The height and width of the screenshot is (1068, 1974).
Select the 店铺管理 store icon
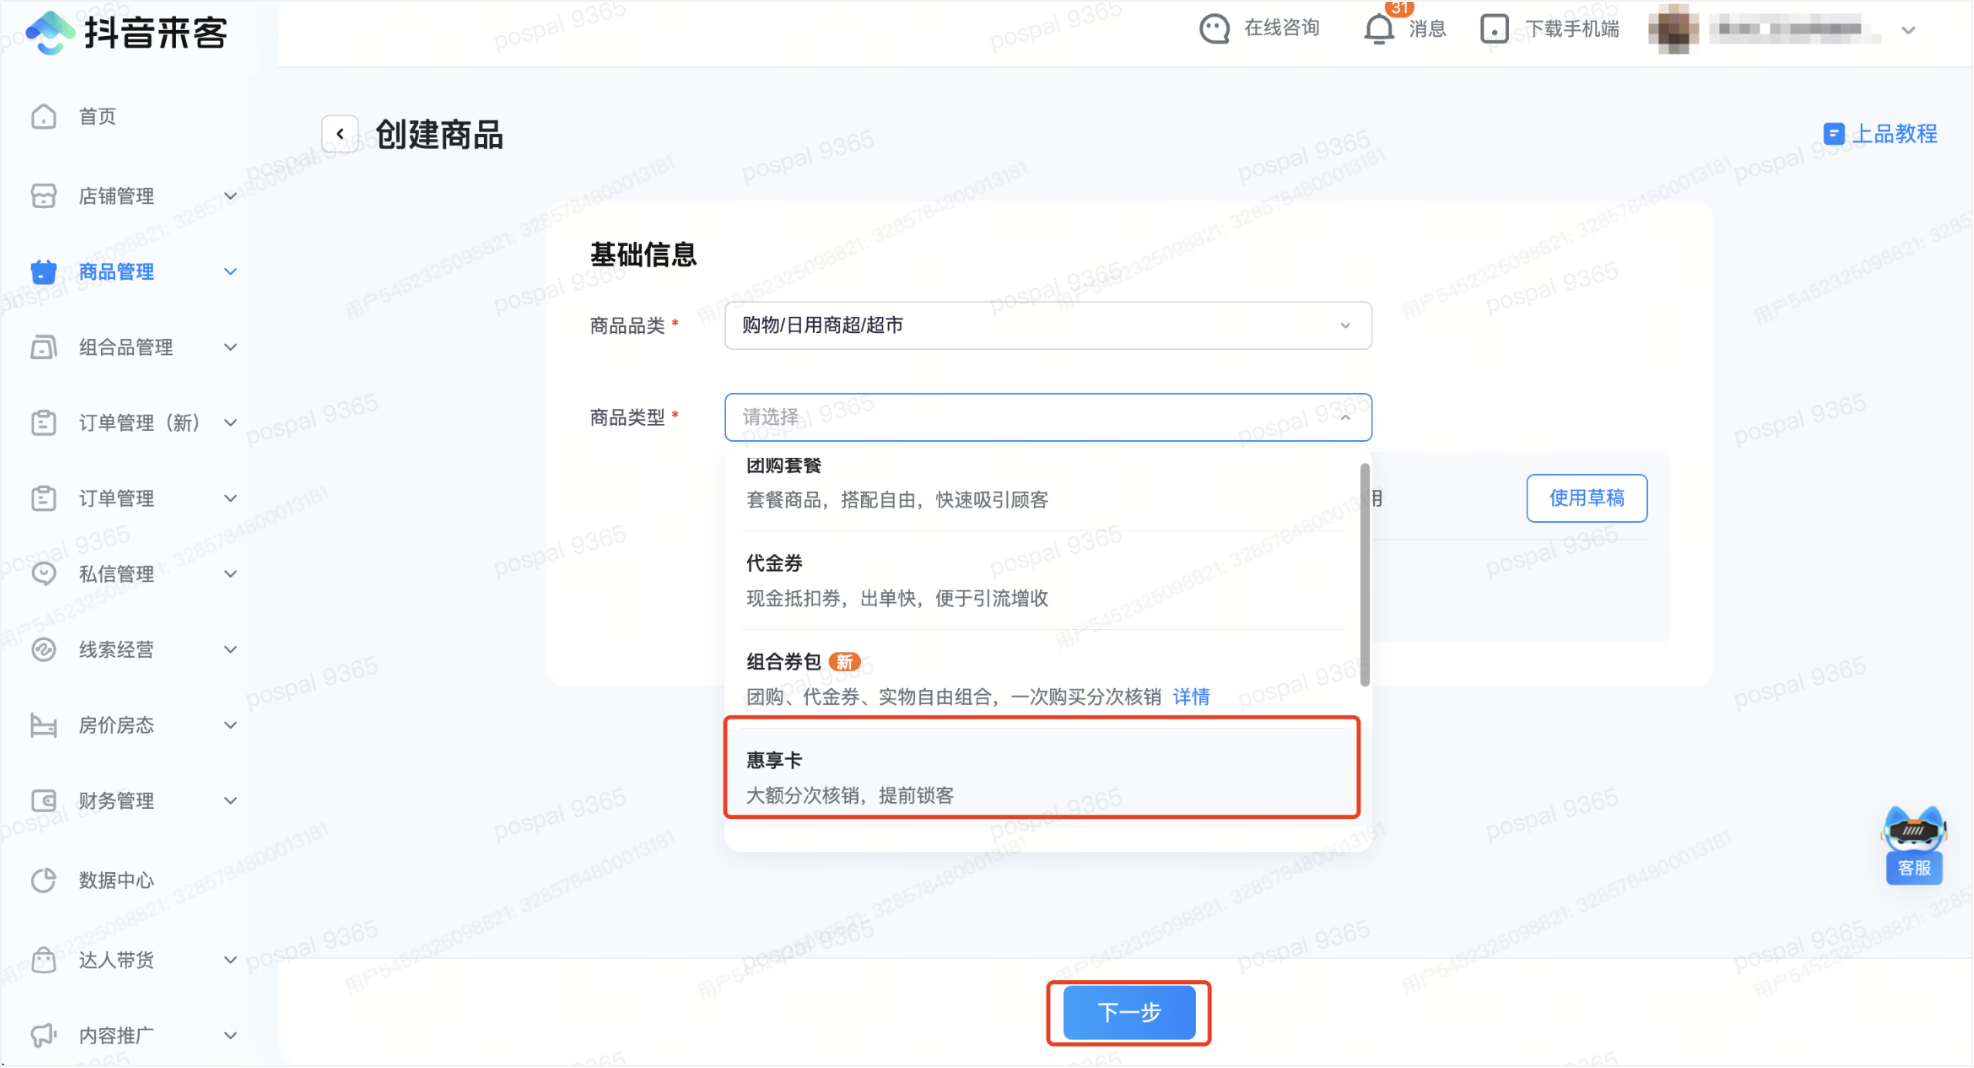43,196
